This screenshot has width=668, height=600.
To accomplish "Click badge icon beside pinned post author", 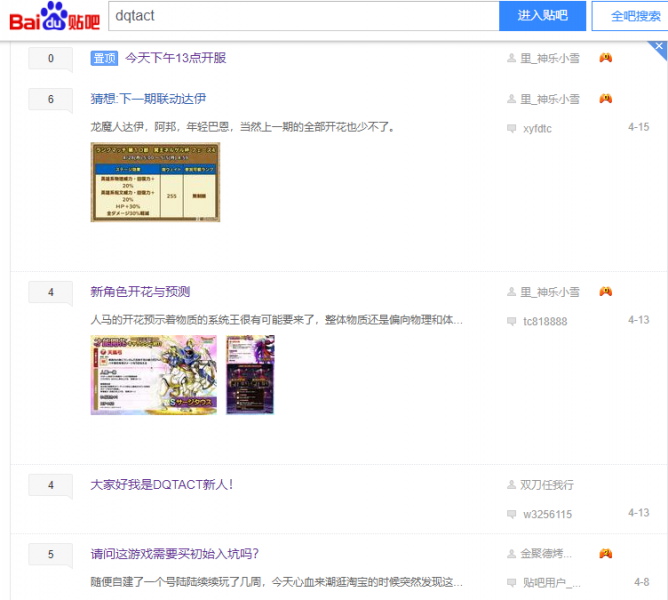I will (x=606, y=58).
